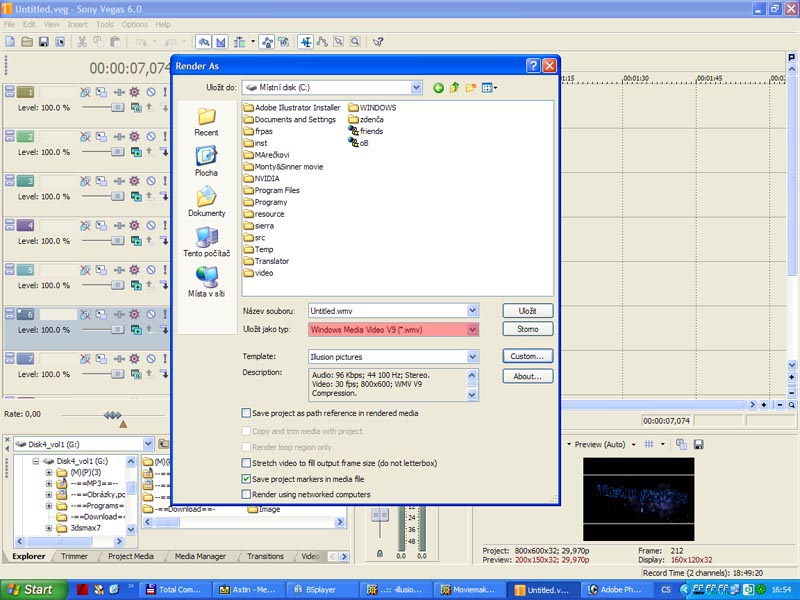This screenshot has height=600, width=800.
Task: Enable Save project as path reference checkbox
Action: coord(246,413)
